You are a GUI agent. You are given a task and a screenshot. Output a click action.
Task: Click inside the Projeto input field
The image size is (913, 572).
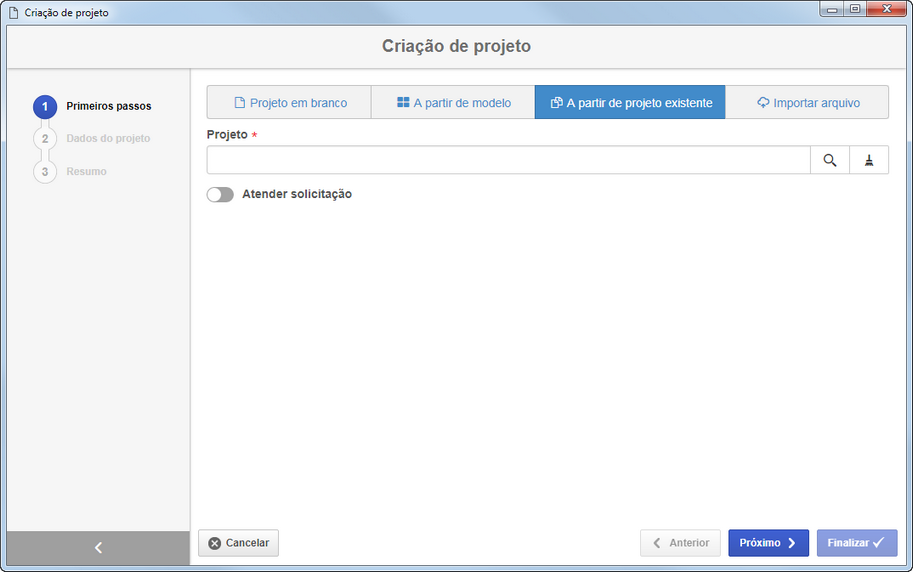[x=508, y=160]
